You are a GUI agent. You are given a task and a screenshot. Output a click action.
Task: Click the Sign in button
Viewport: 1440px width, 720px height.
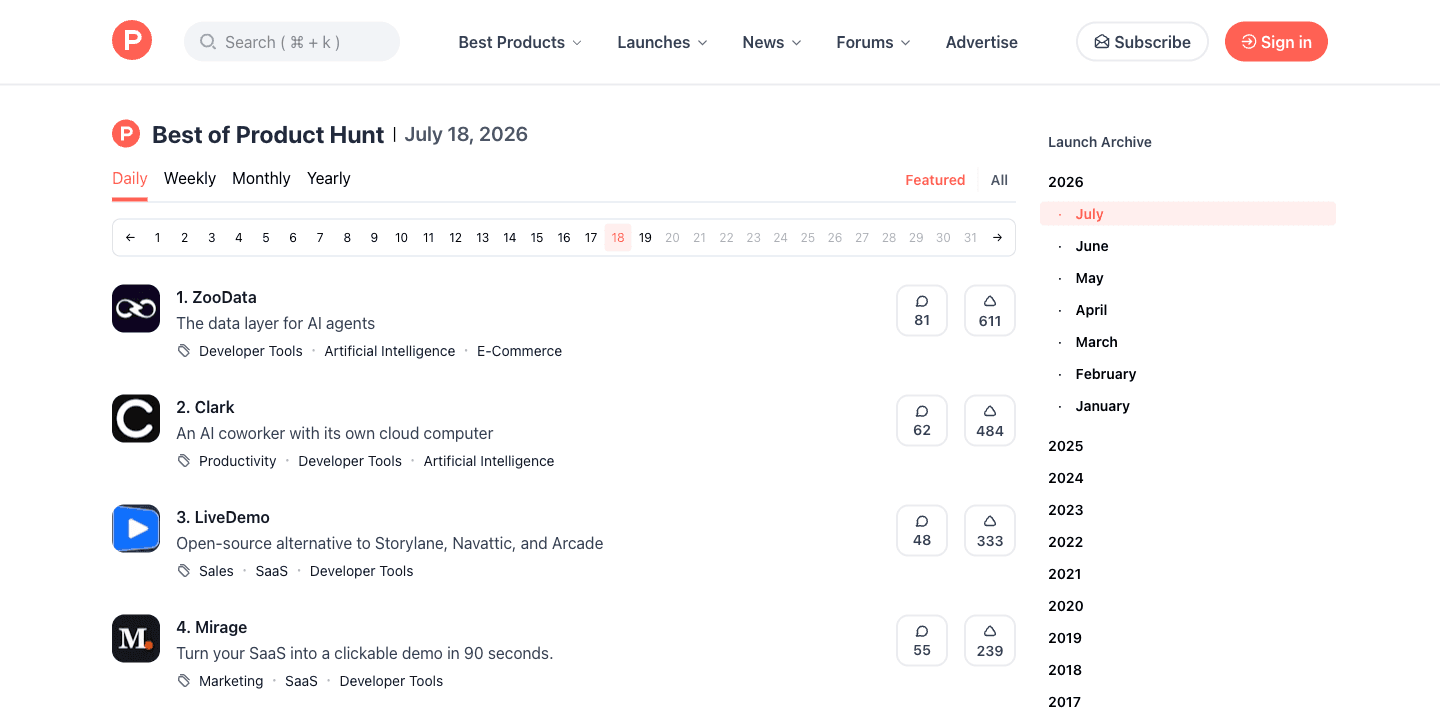pyautogui.click(x=1276, y=42)
